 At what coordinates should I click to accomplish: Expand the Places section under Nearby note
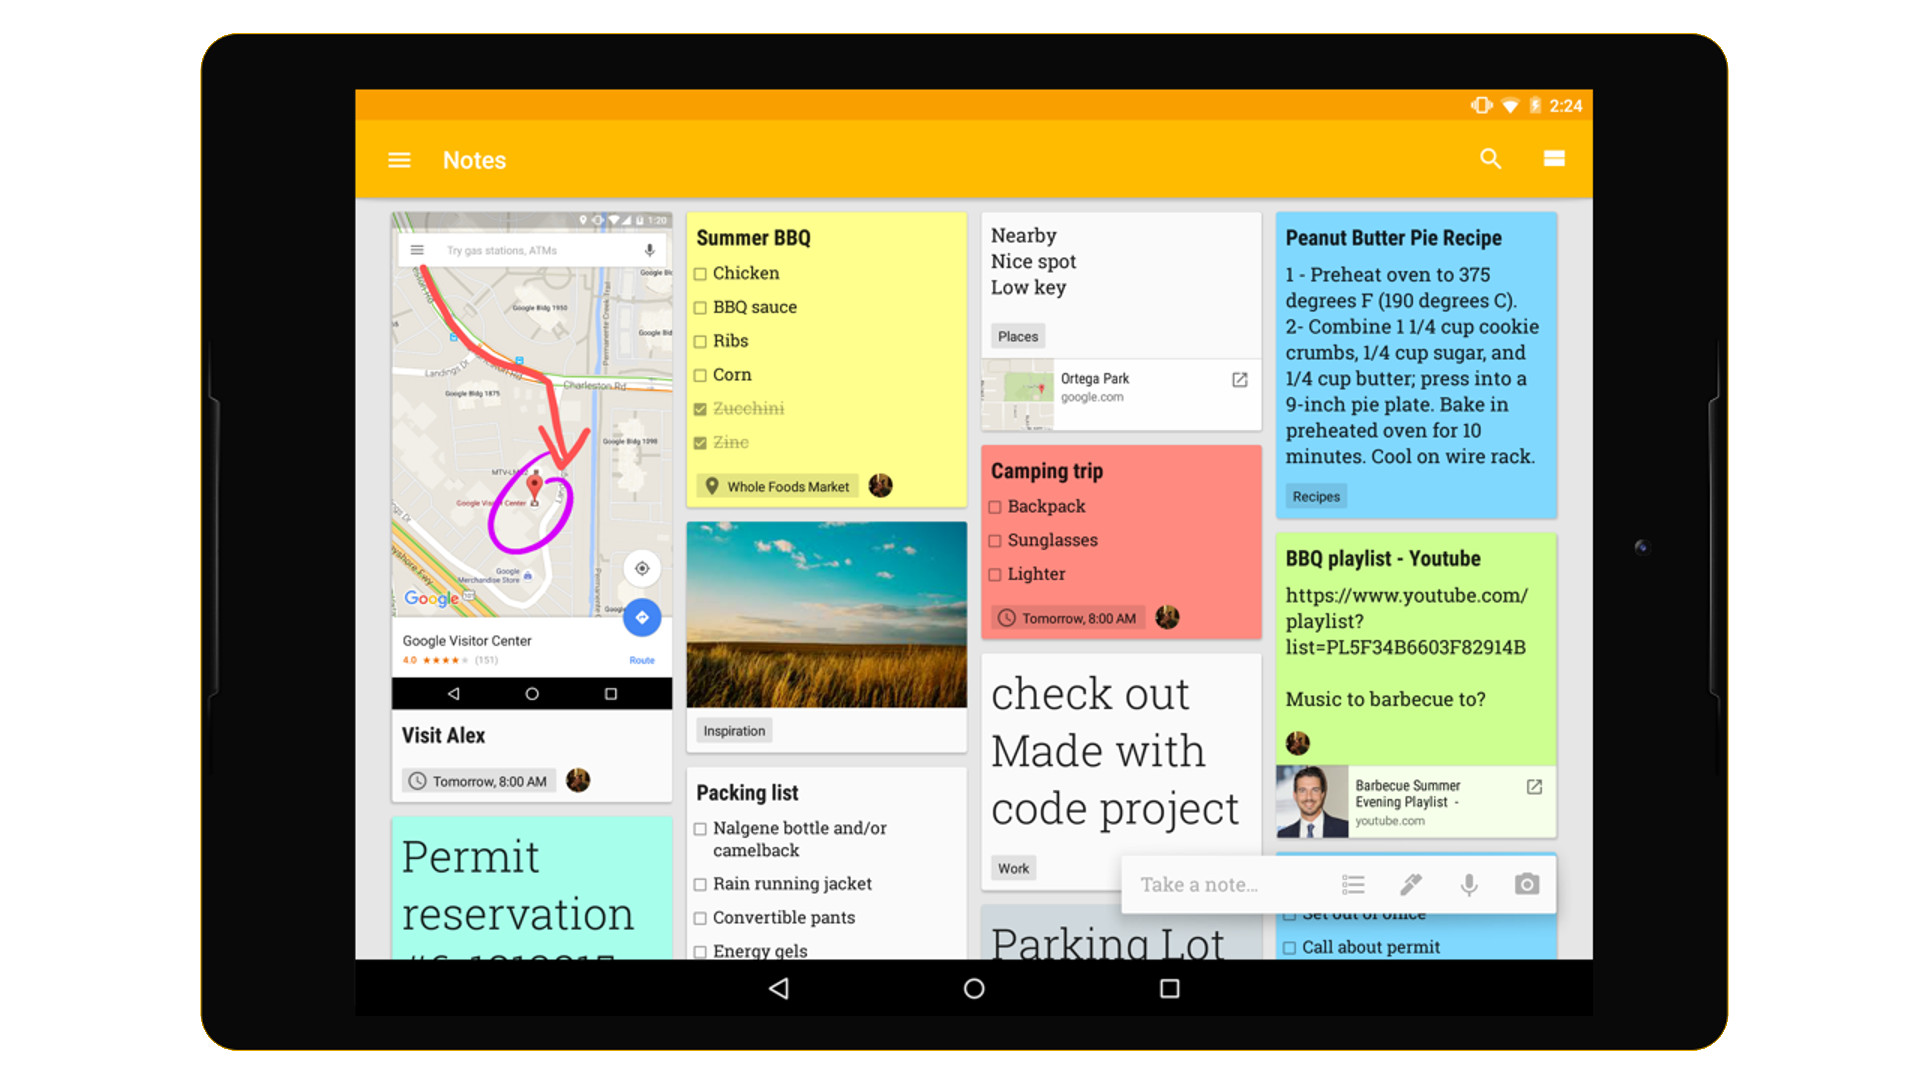pyautogui.click(x=1018, y=335)
